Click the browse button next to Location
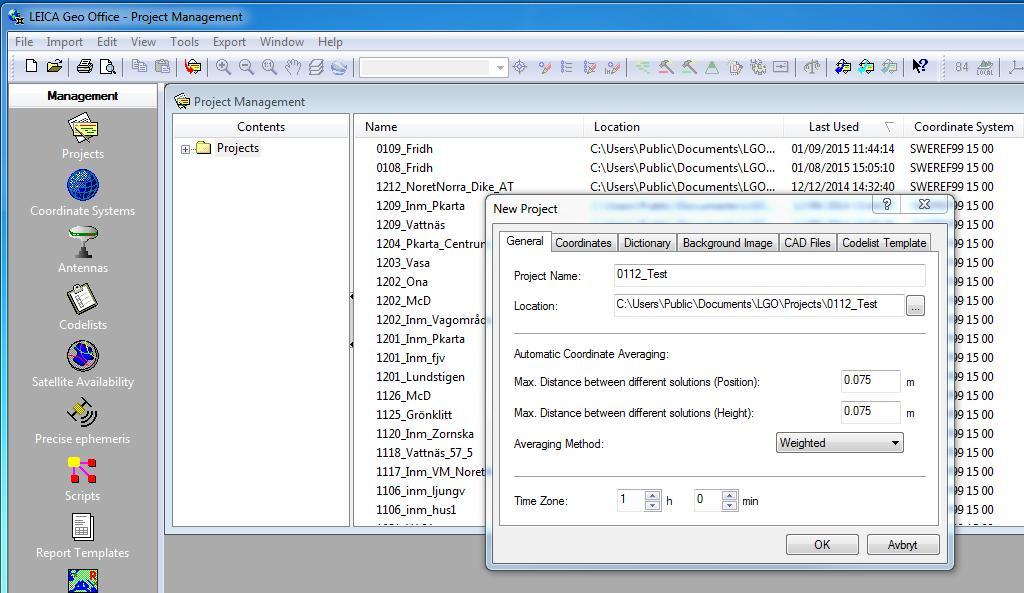1024x593 pixels. click(x=915, y=305)
